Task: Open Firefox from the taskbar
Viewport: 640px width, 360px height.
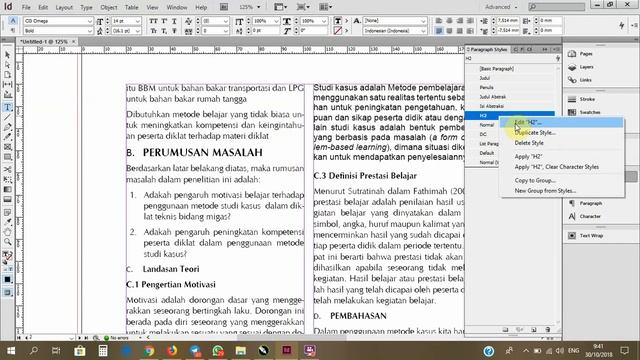Action: point(172,351)
